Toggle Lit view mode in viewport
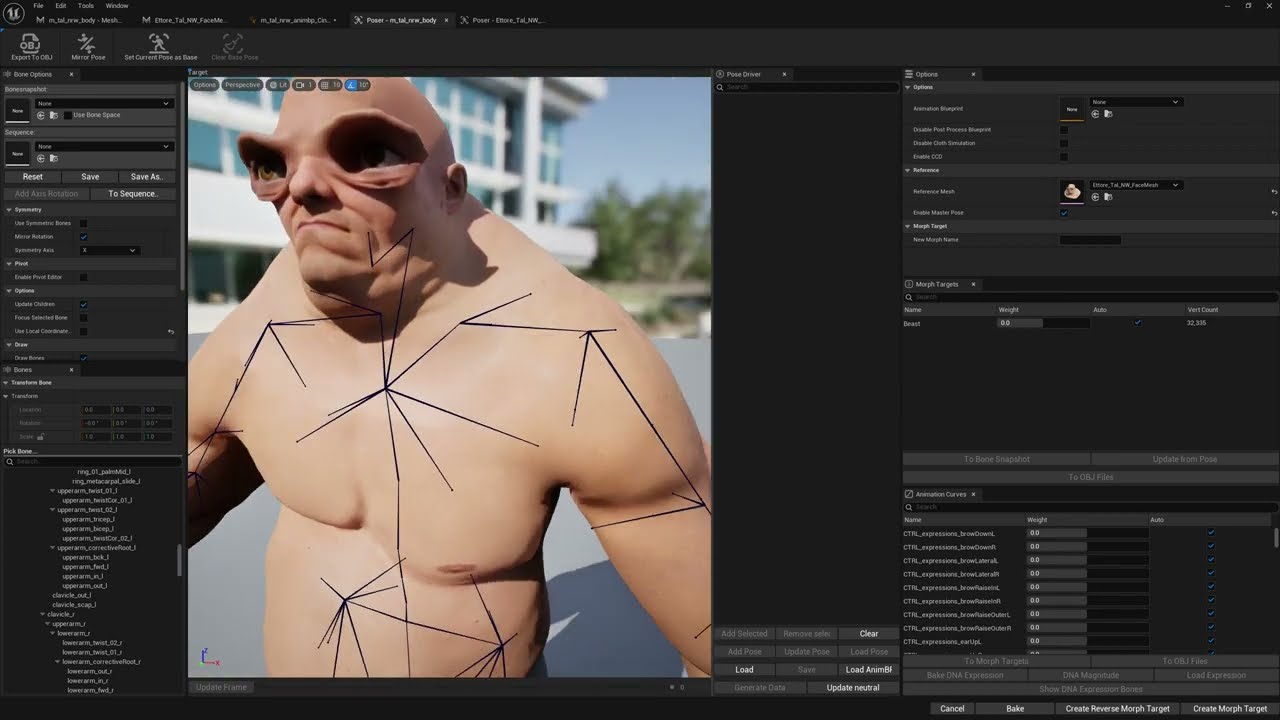Image resolution: width=1280 pixels, height=720 pixels. [x=278, y=85]
